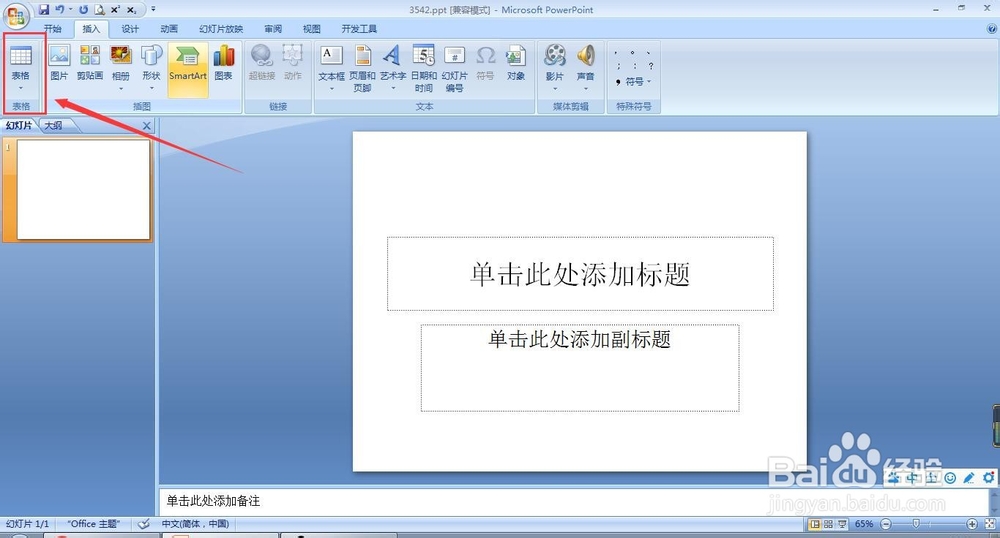Click the "Office 主题" theme indicator
Viewport: 1000px width, 538px height.
pyautogui.click(x=94, y=524)
